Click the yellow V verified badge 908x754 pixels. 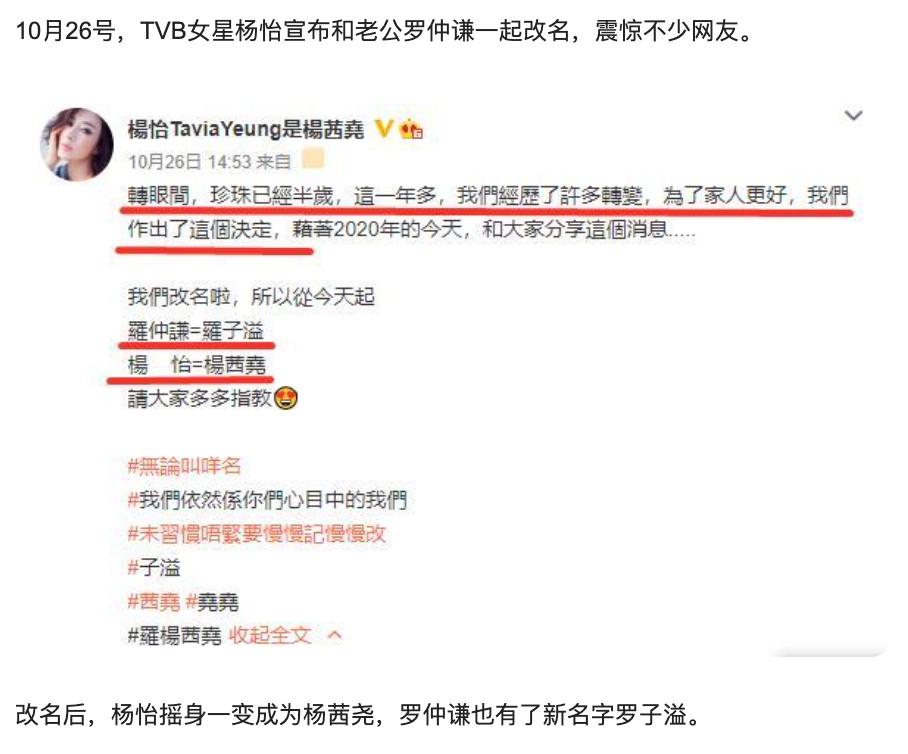point(384,129)
